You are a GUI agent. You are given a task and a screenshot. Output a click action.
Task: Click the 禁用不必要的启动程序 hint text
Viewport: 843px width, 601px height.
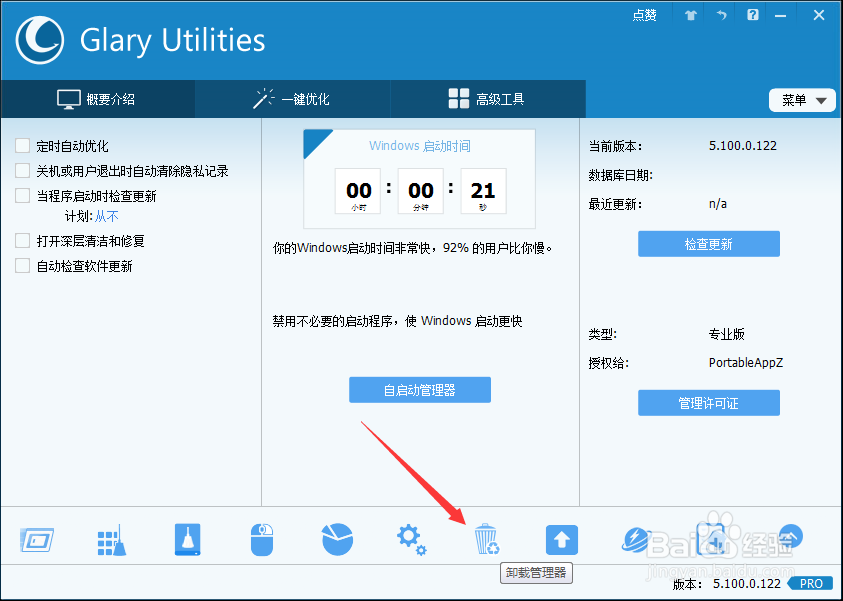click(397, 321)
